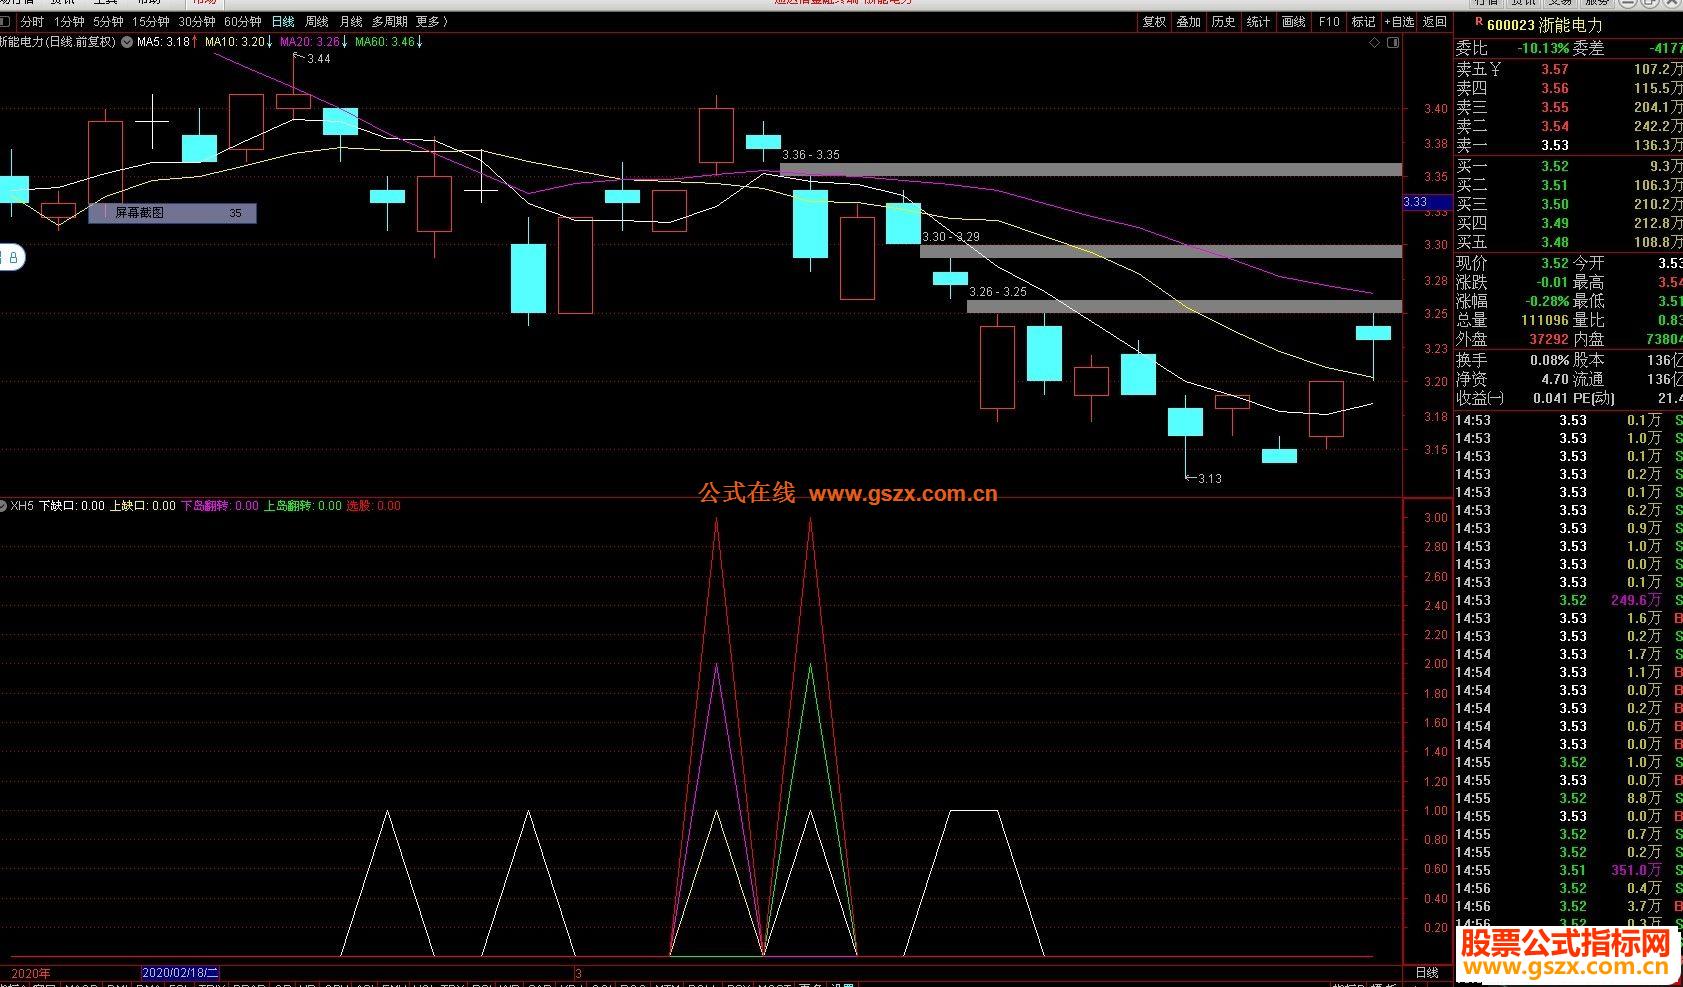Click the 2020年 year label on timeline
Image resolution: width=1683 pixels, height=987 pixels.
coord(31,973)
